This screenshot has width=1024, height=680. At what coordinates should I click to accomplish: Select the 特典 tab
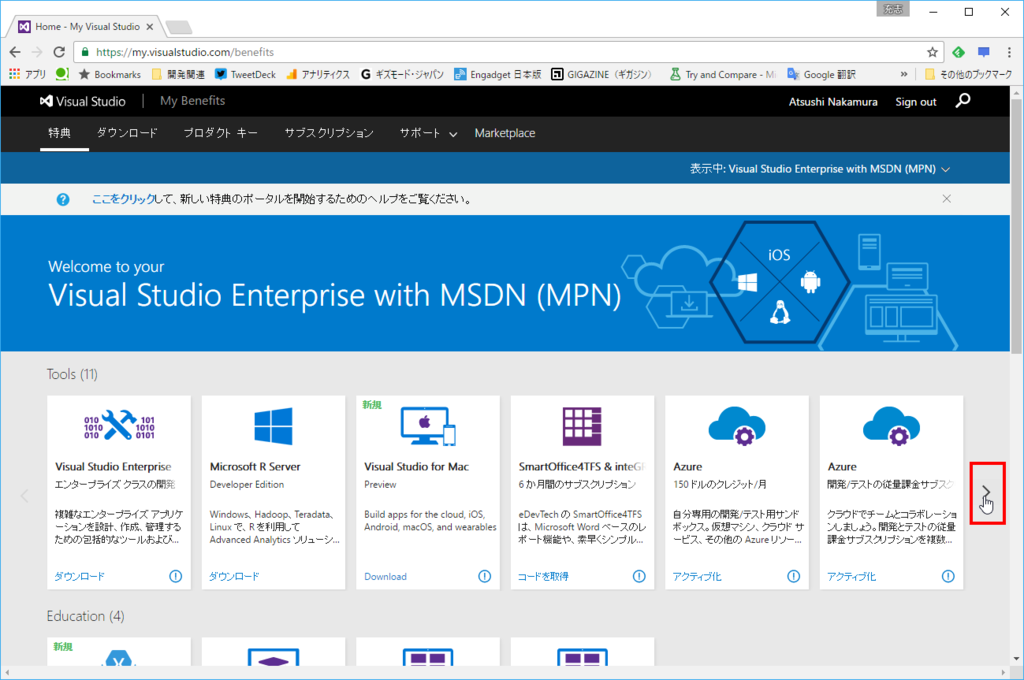(x=59, y=133)
